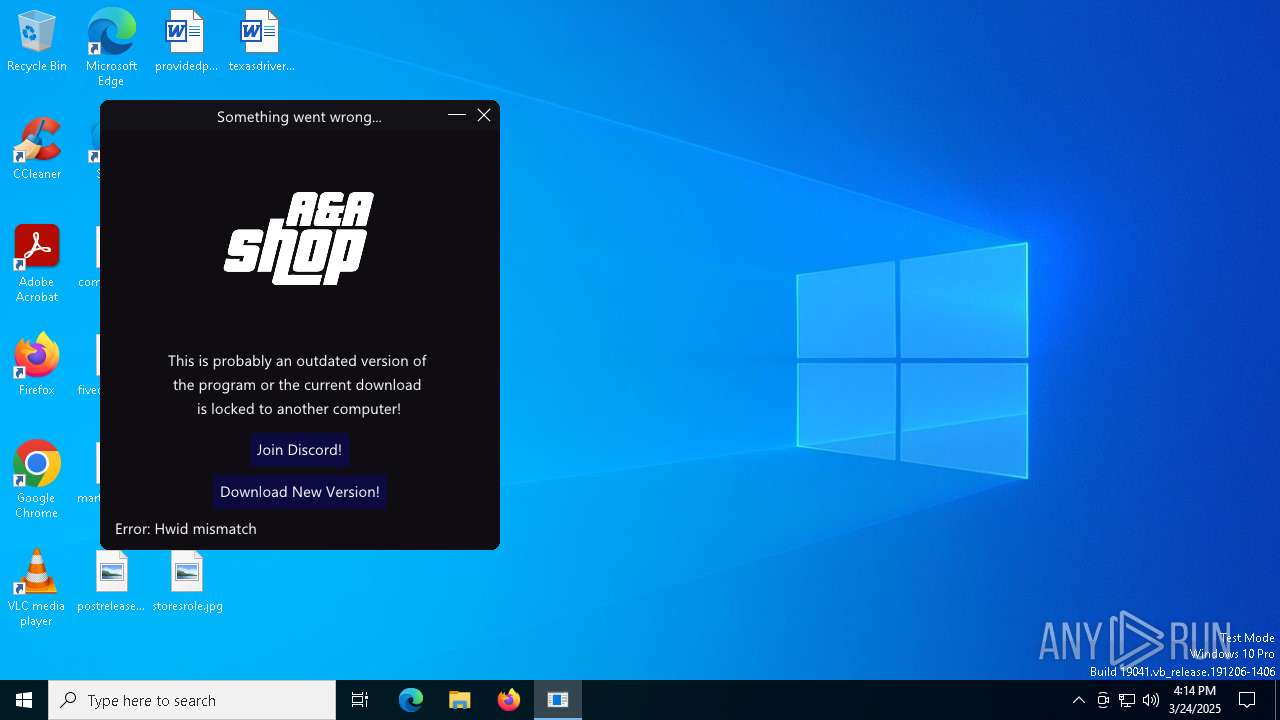Click the Download New Version! button
Viewport: 1280px width, 720px height.
click(x=299, y=492)
